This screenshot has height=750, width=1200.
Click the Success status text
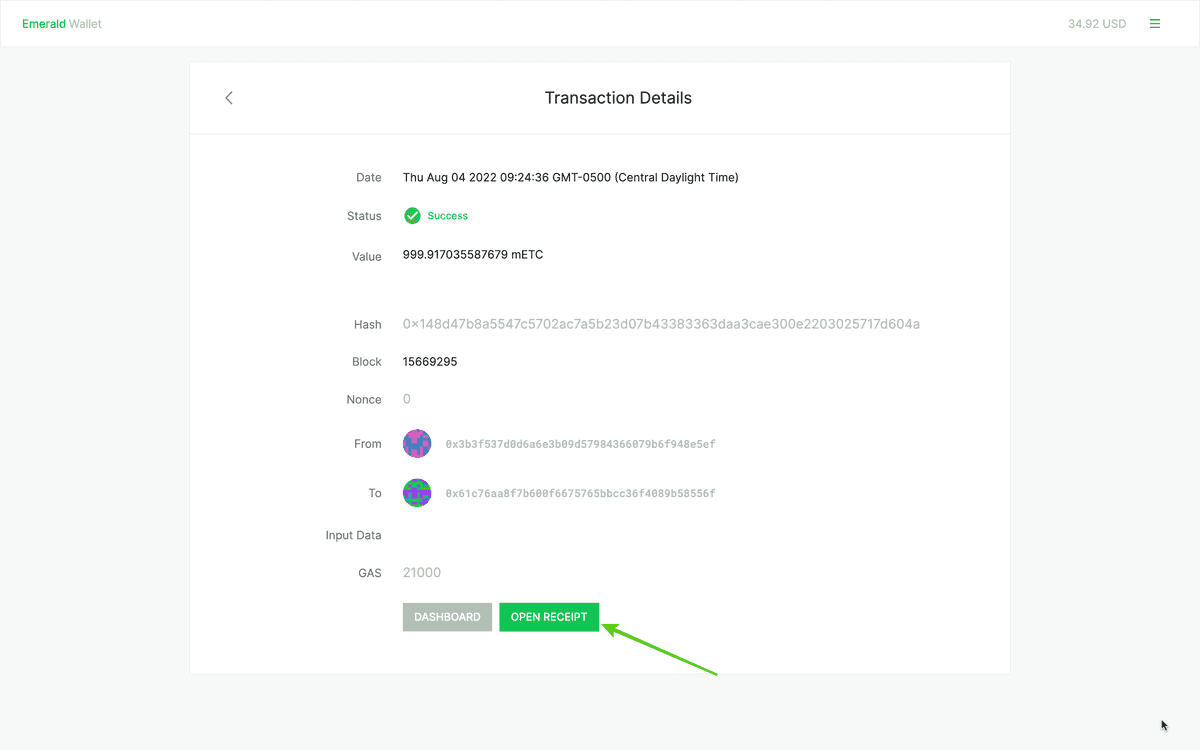[448, 216]
